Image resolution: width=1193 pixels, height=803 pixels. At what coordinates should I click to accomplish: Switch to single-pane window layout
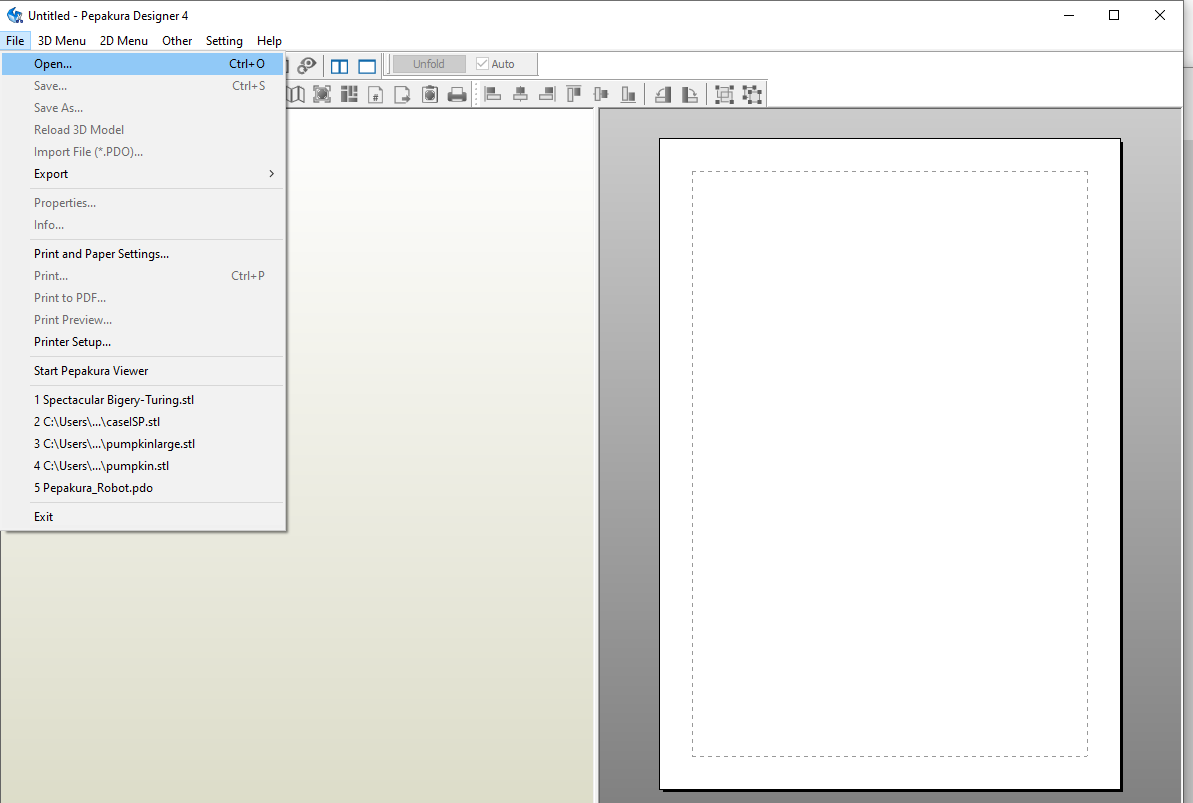[367, 66]
